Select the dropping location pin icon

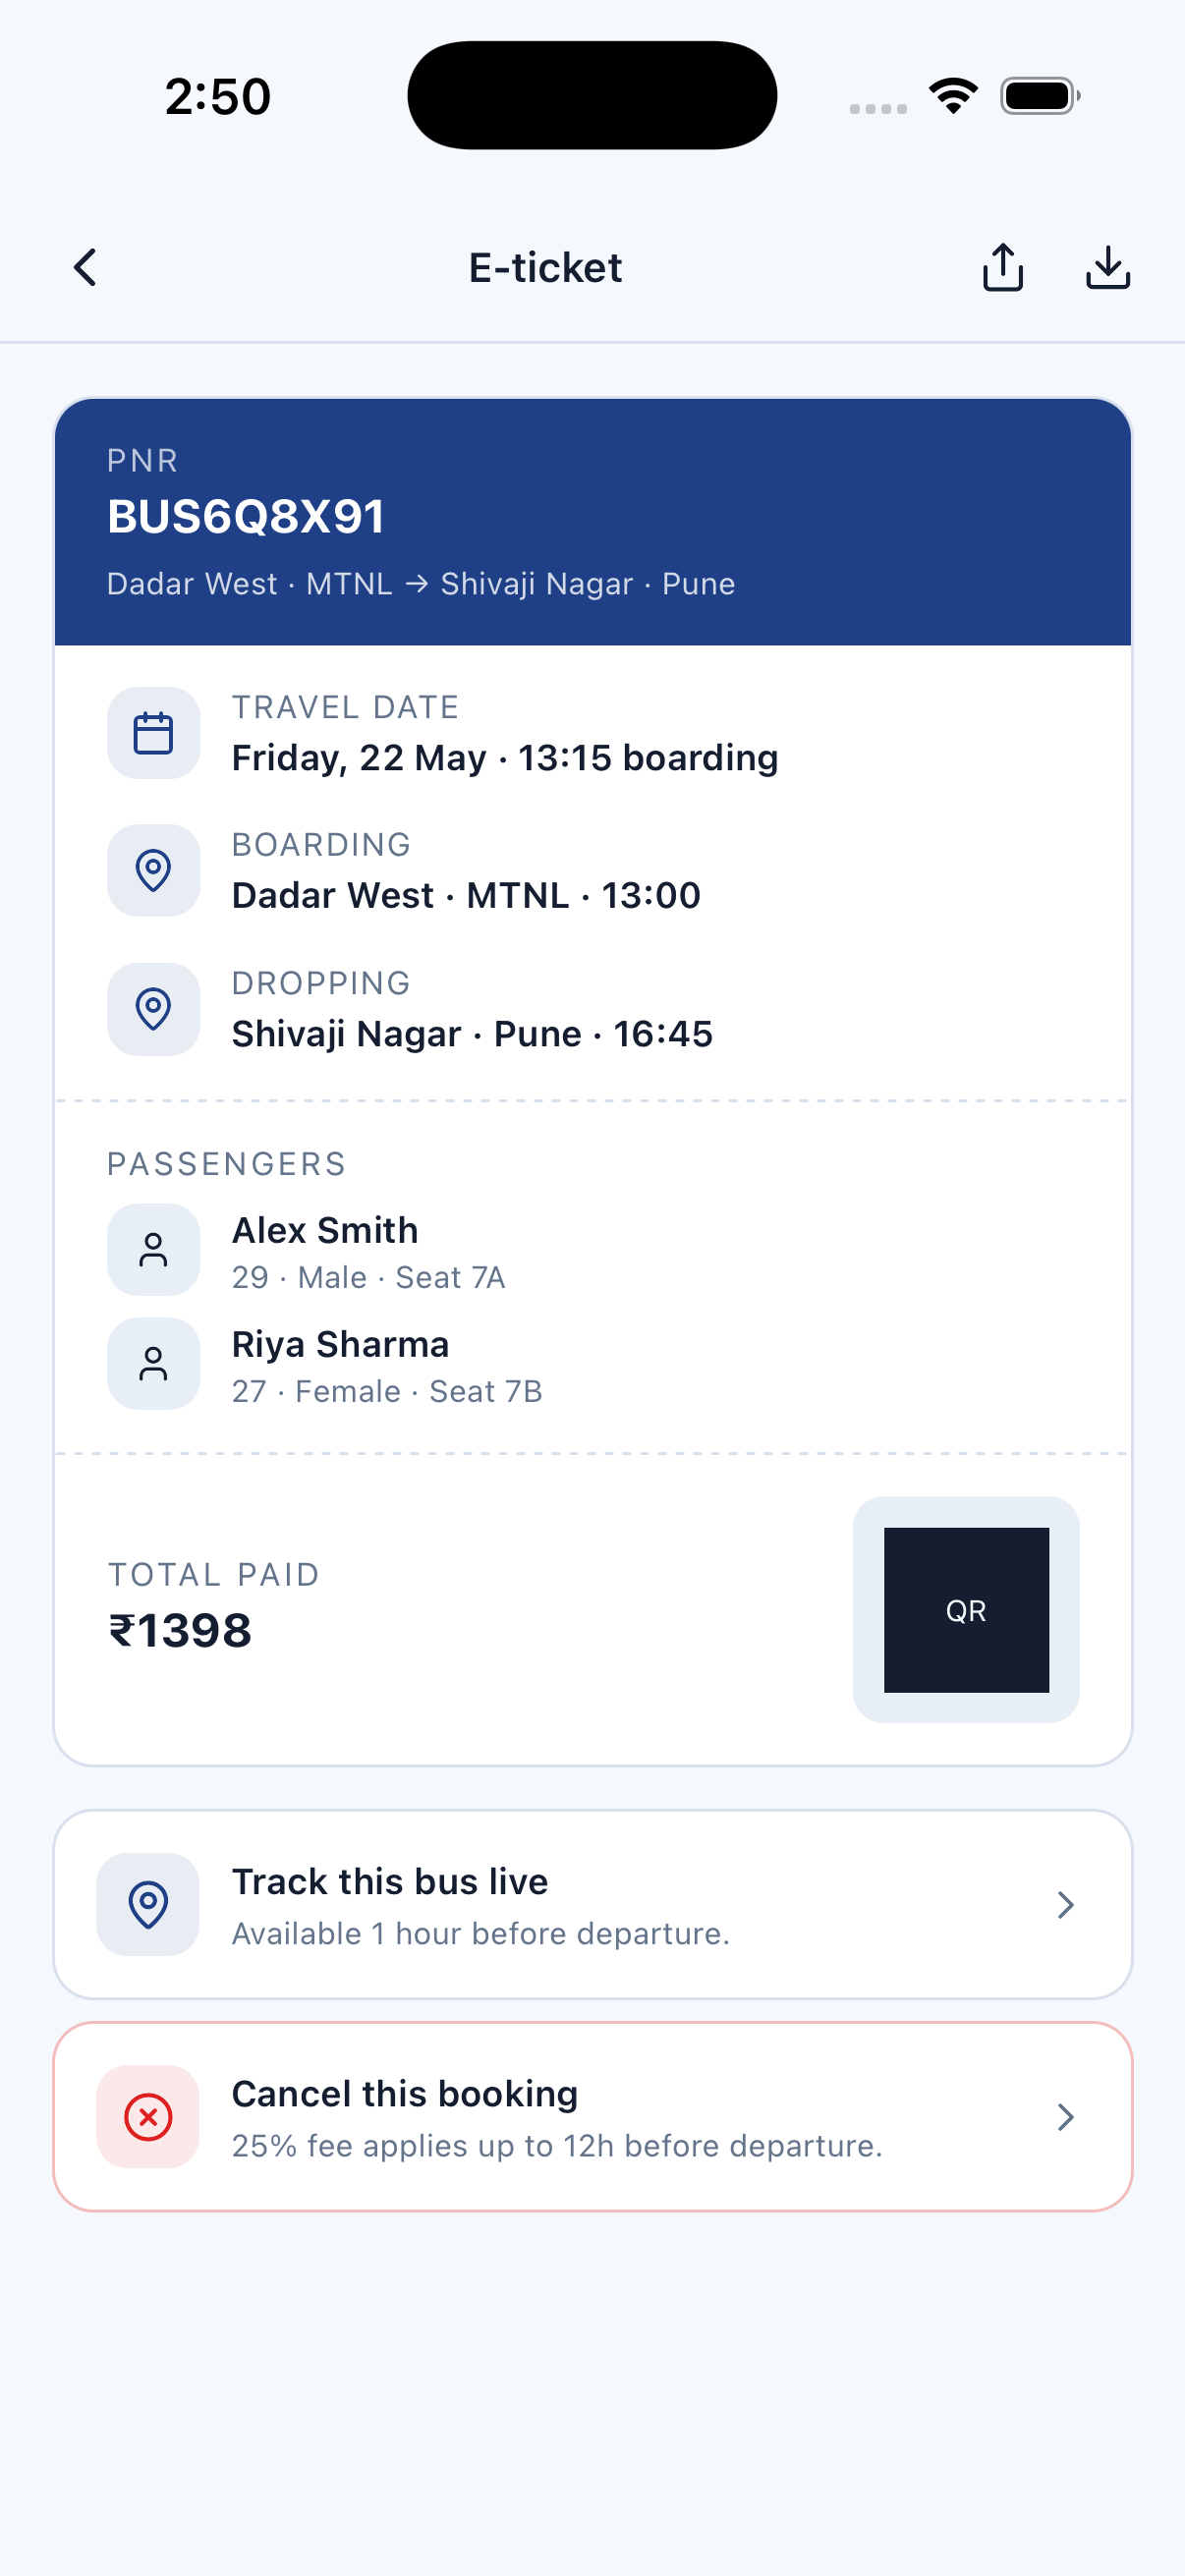153,1009
